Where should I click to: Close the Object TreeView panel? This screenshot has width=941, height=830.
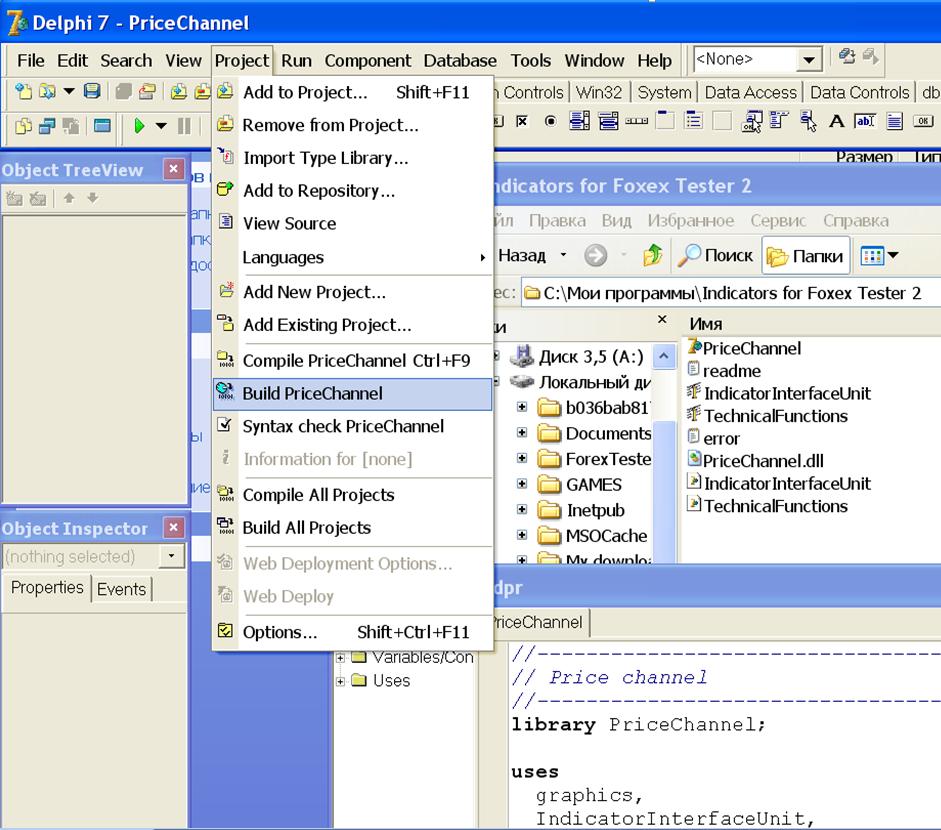point(173,170)
